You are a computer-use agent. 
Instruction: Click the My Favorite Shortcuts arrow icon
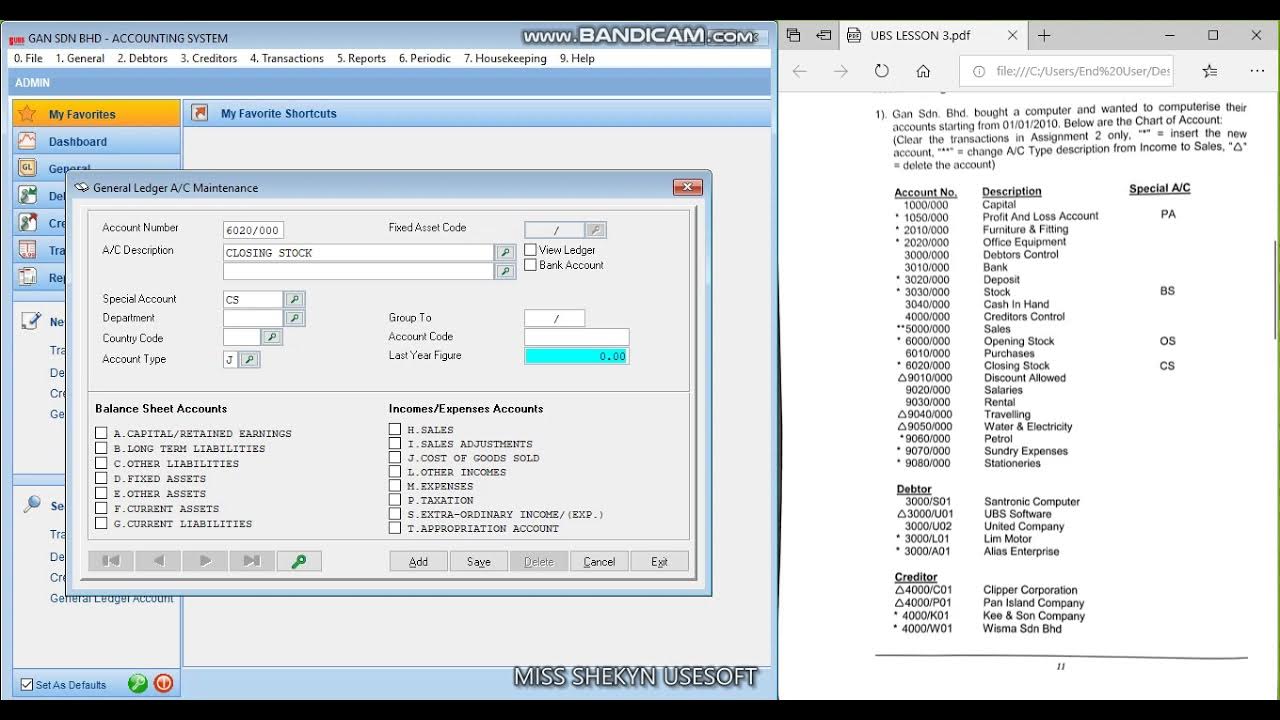(200, 113)
